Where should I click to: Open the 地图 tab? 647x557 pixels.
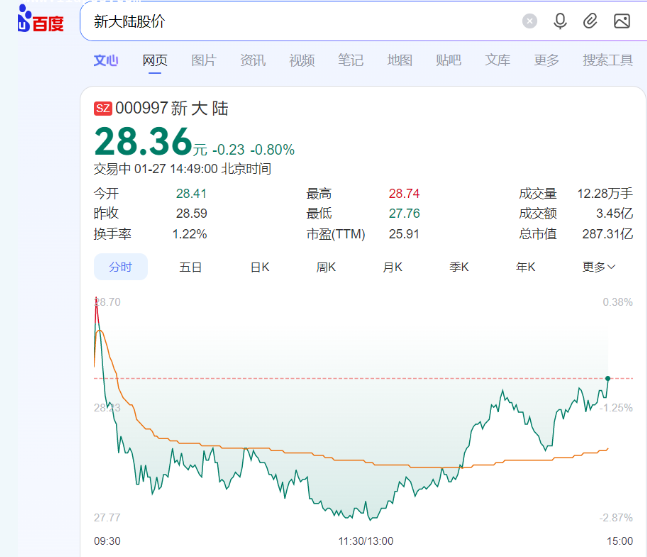[x=399, y=60]
